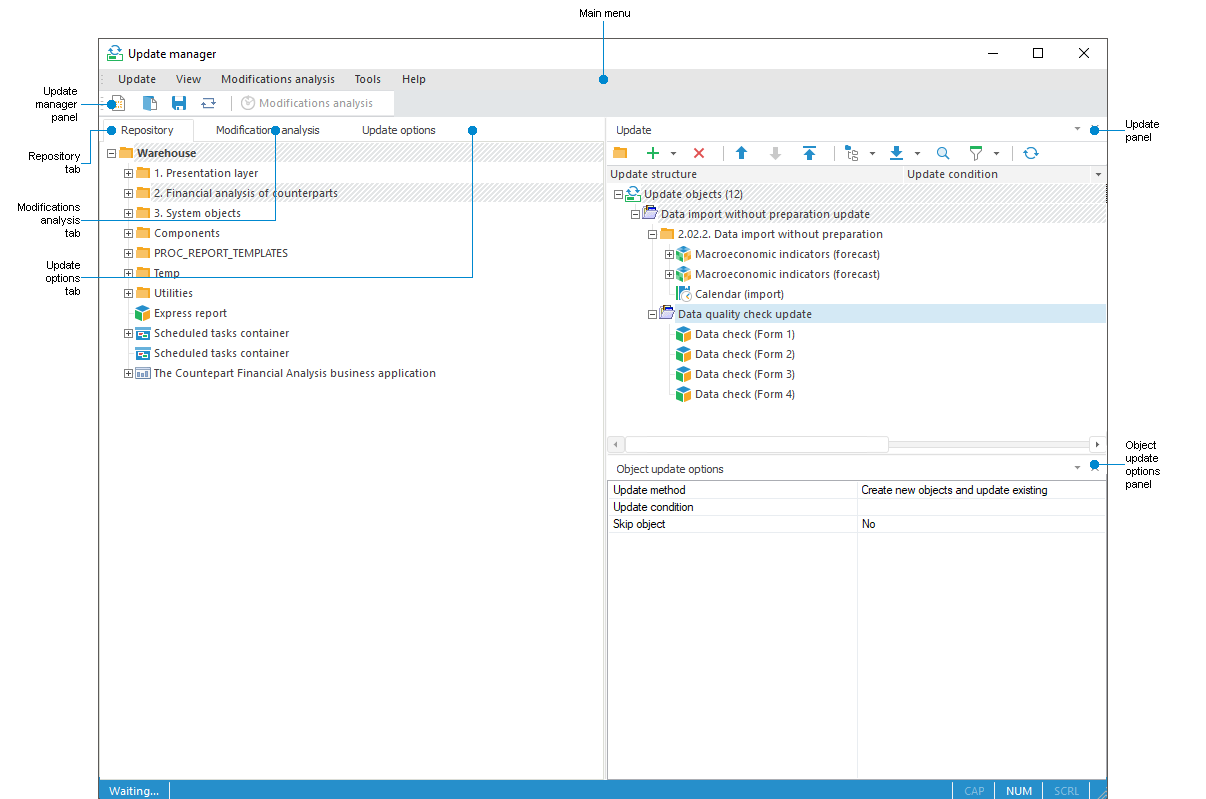The width and height of the screenshot is (1206, 799).
Task: Move object up with blue arrow
Action: [741, 153]
